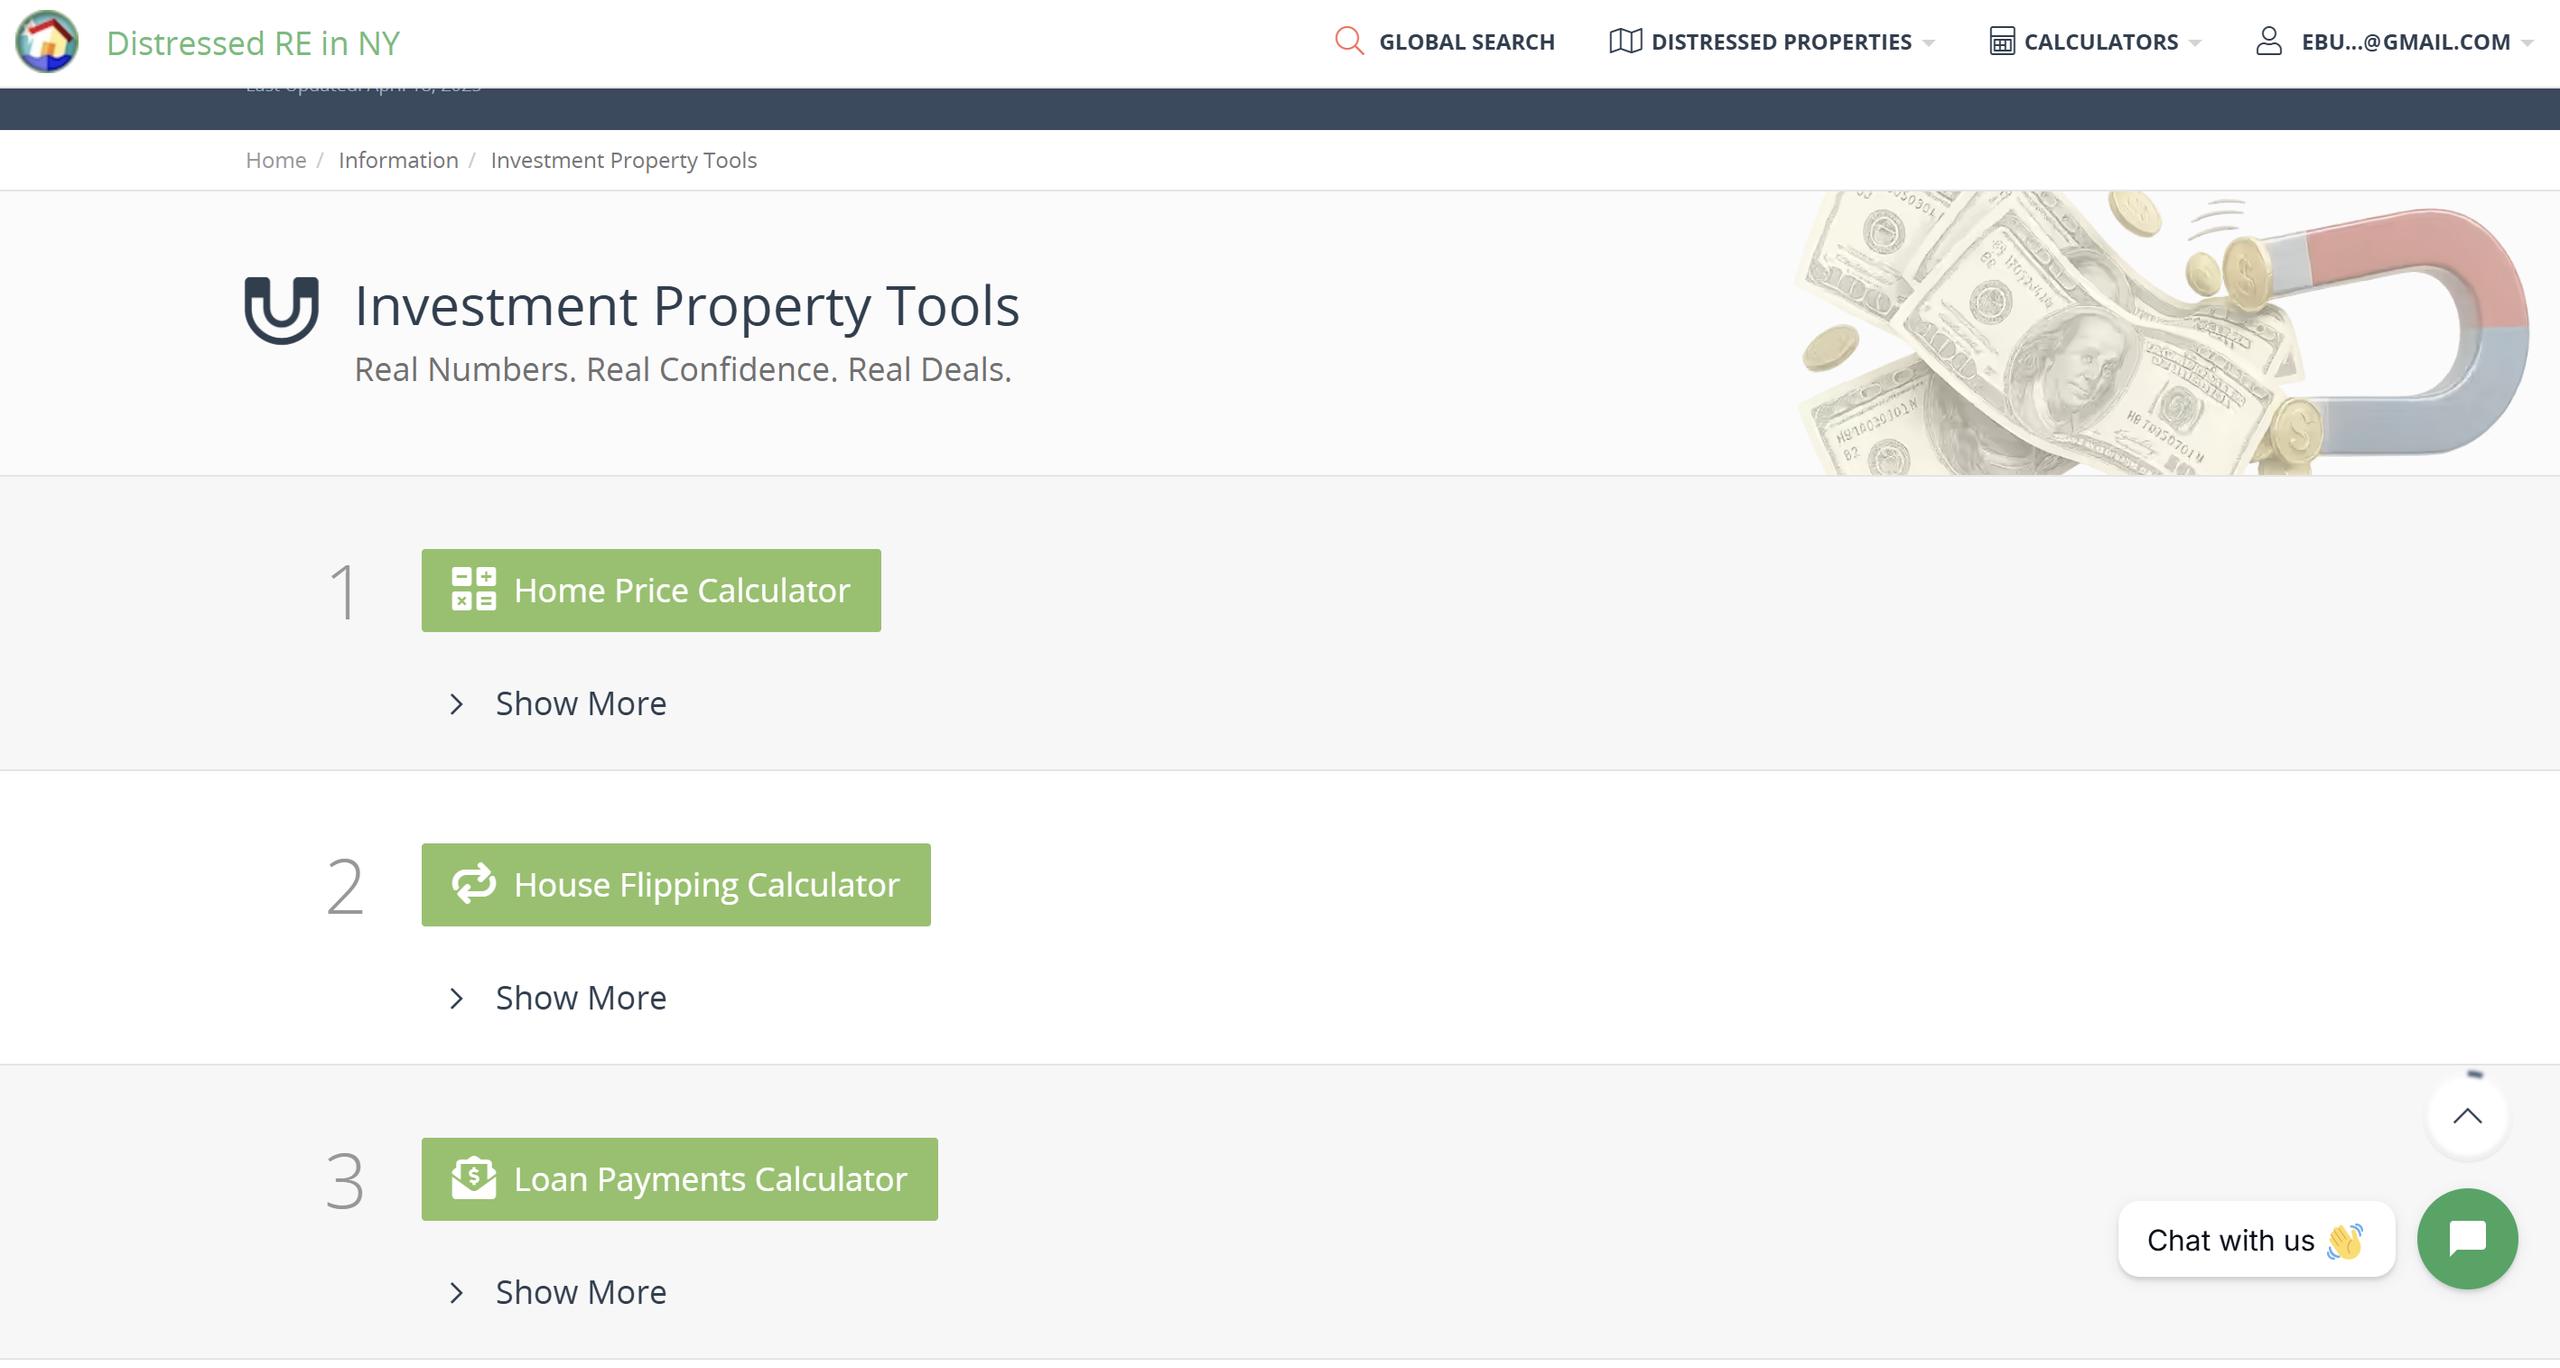The width and height of the screenshot is (2560, 1368).
Task: Open the House Flipping Calculator
Action: (x=675, y=885)
